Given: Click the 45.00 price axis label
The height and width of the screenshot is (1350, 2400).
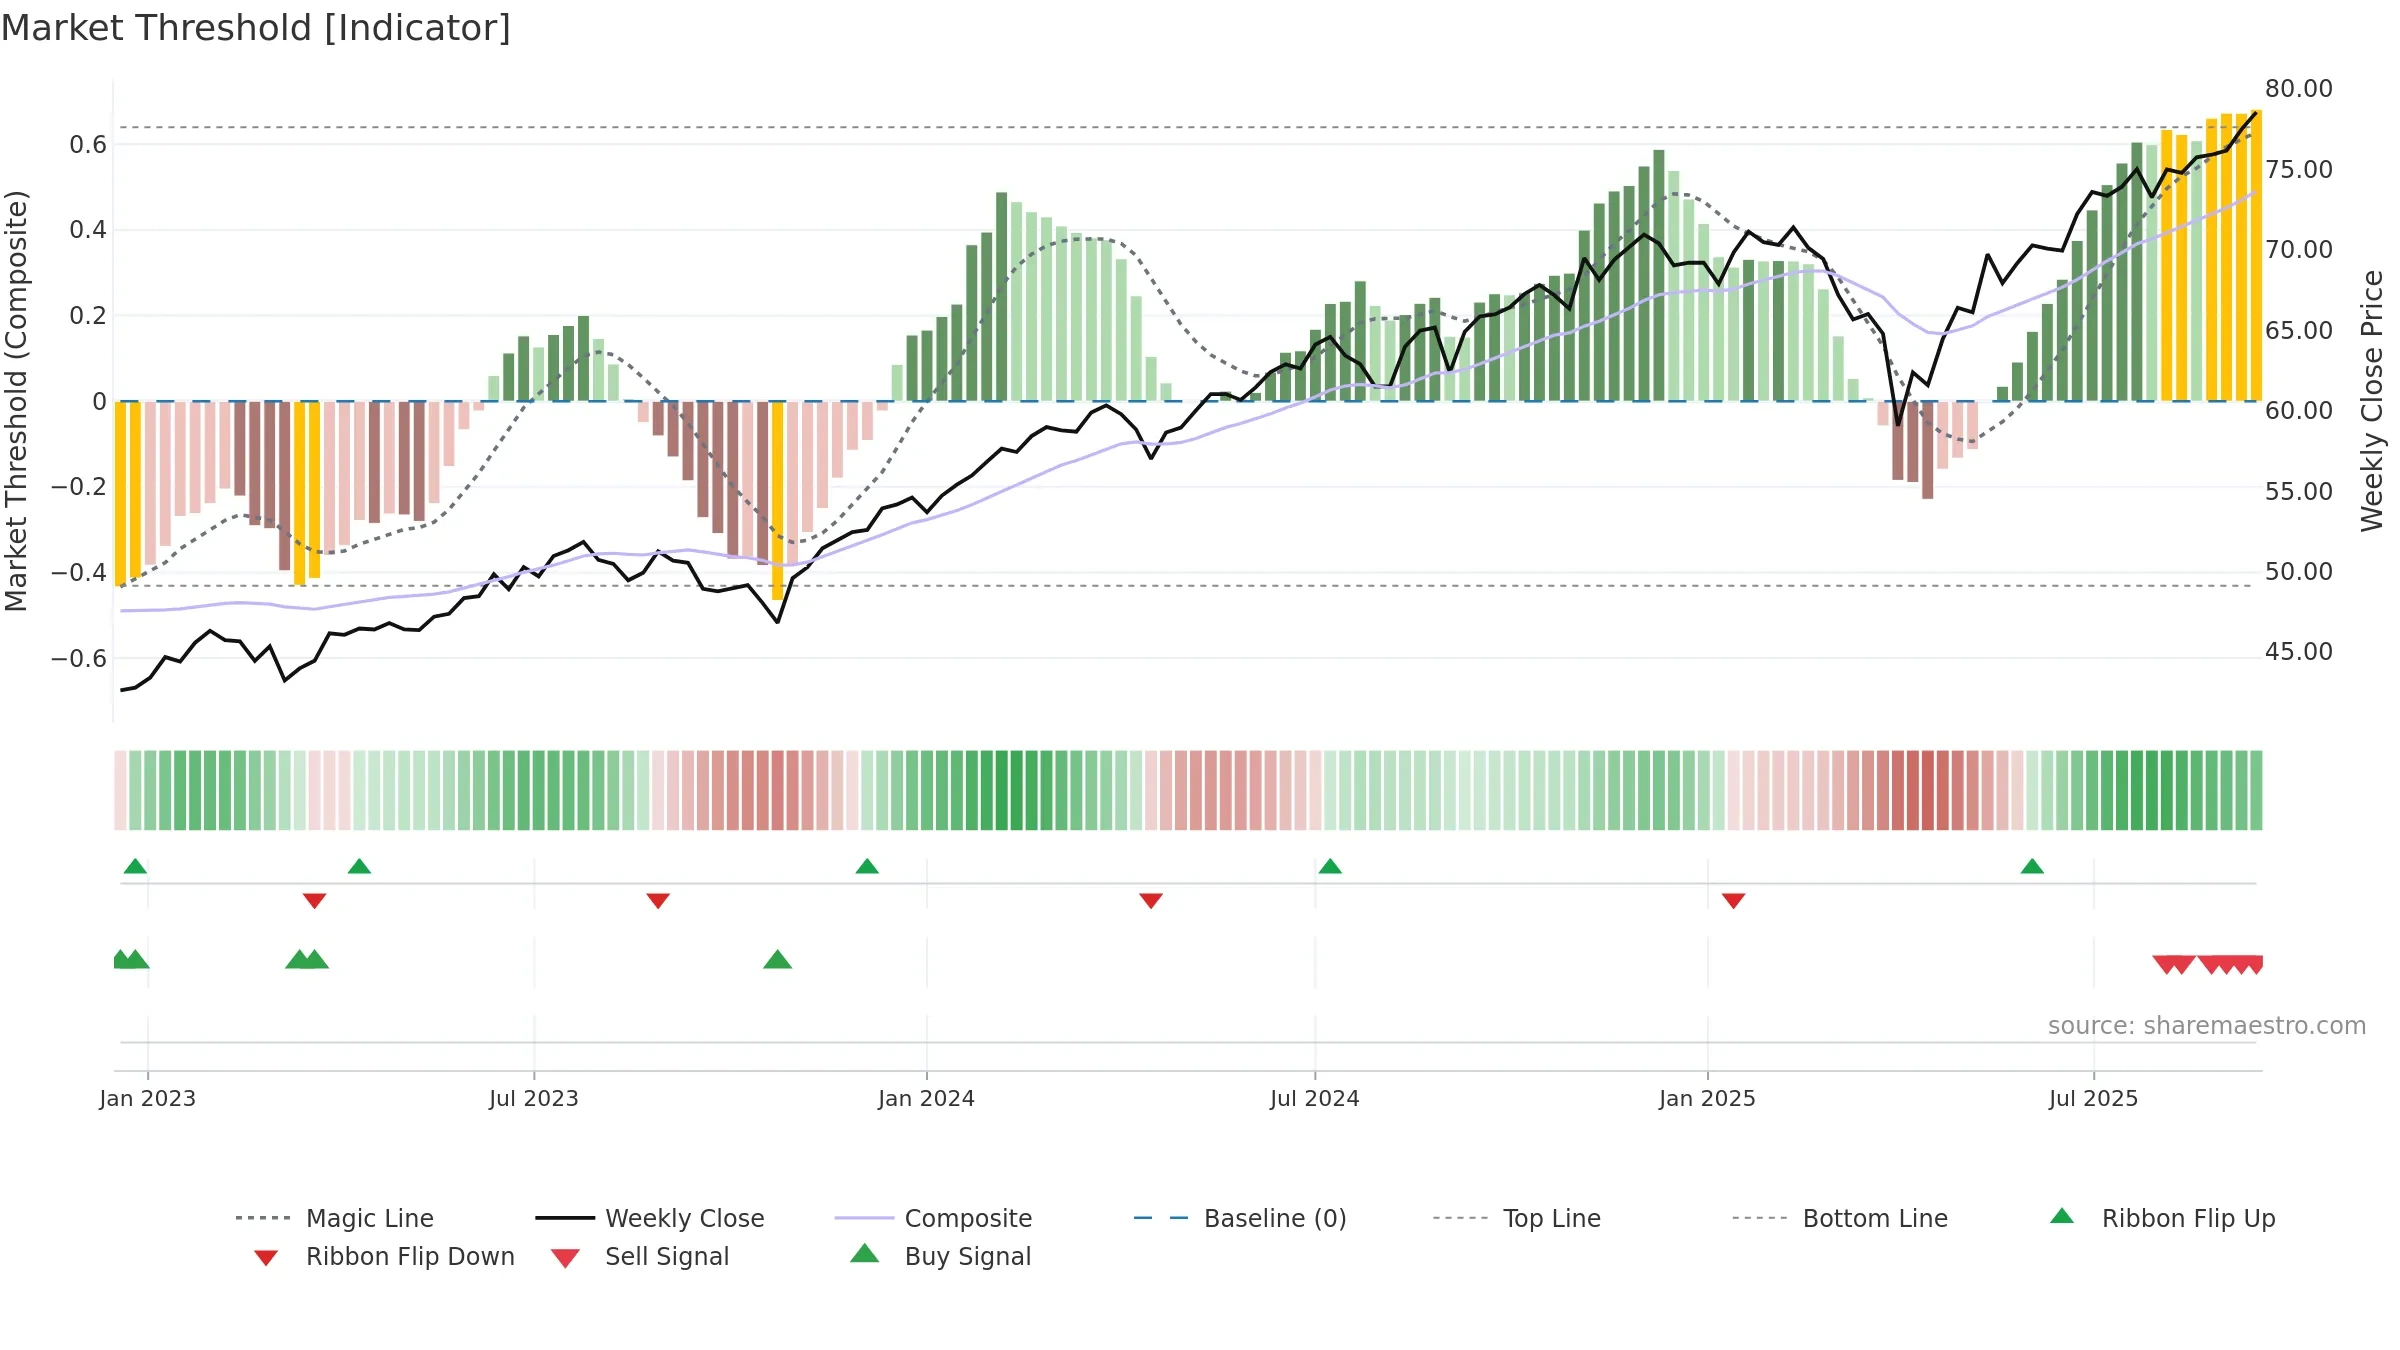Looking at the screenshot, I should (2298, 651).
